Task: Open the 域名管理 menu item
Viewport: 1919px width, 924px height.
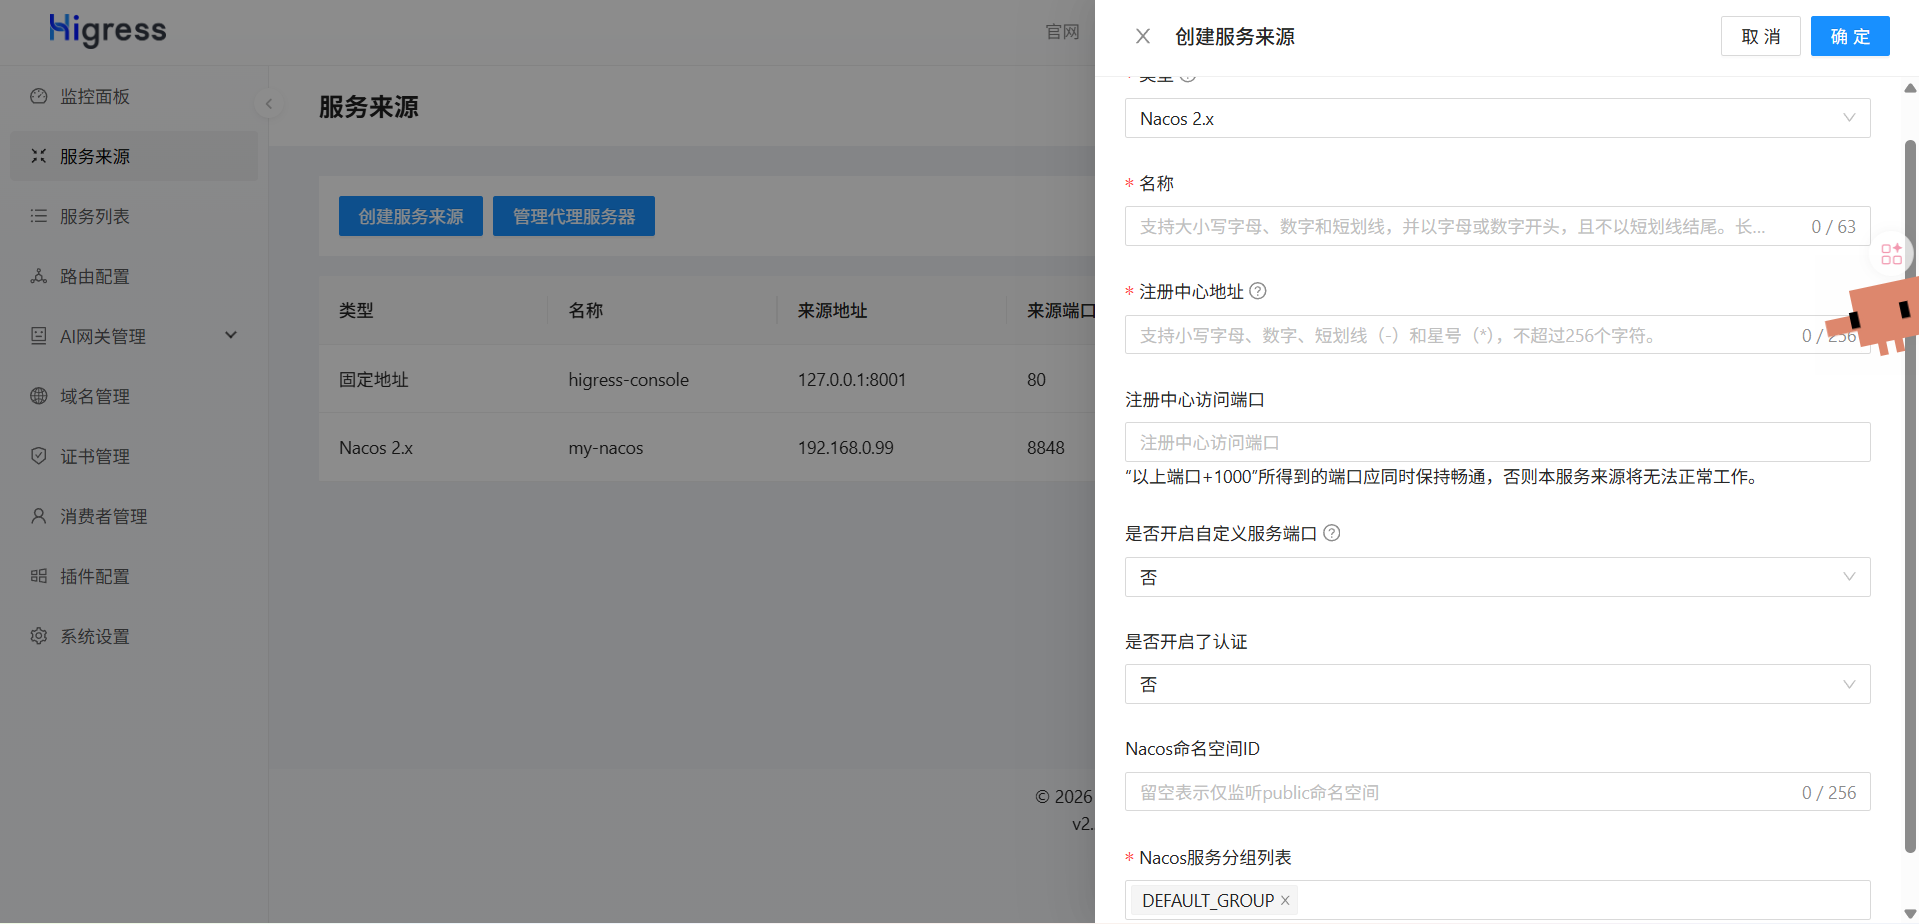Action: click(134, 396)
